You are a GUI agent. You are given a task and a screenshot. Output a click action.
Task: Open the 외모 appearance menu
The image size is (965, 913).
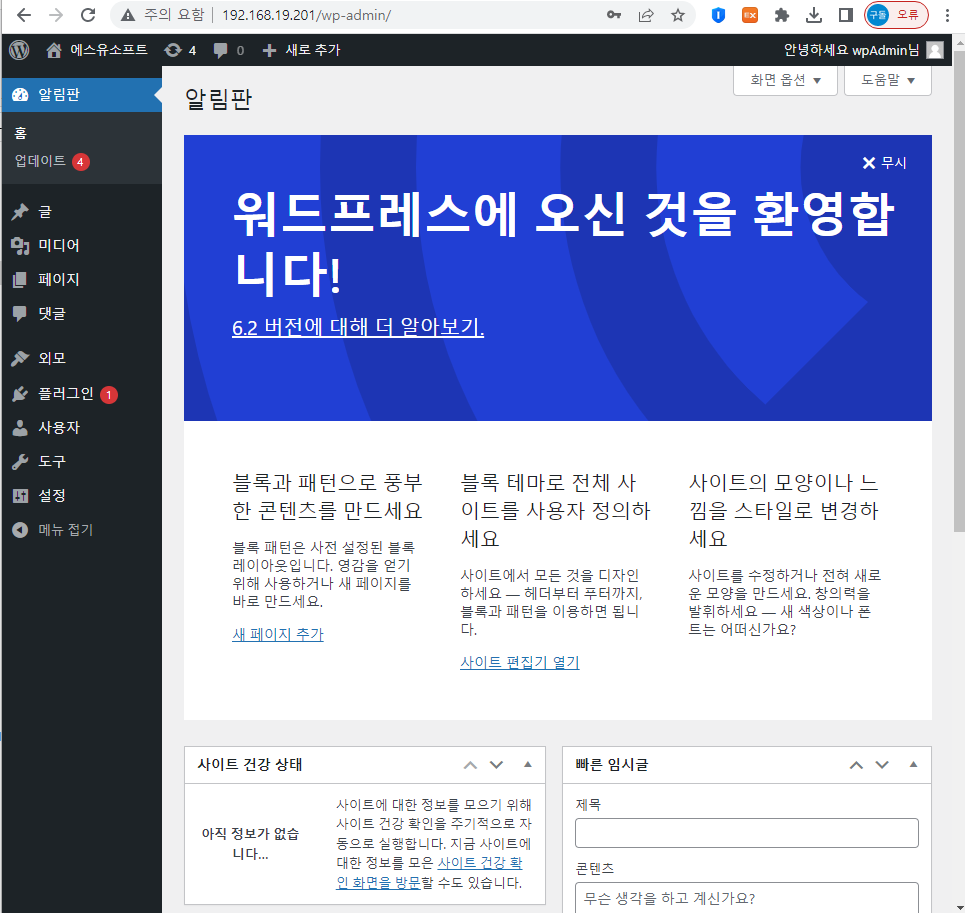tap(81, 358)
